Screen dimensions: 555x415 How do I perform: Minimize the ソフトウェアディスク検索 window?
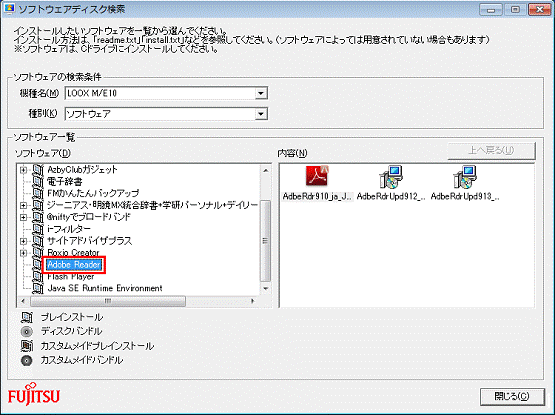[x=491, y=9]
